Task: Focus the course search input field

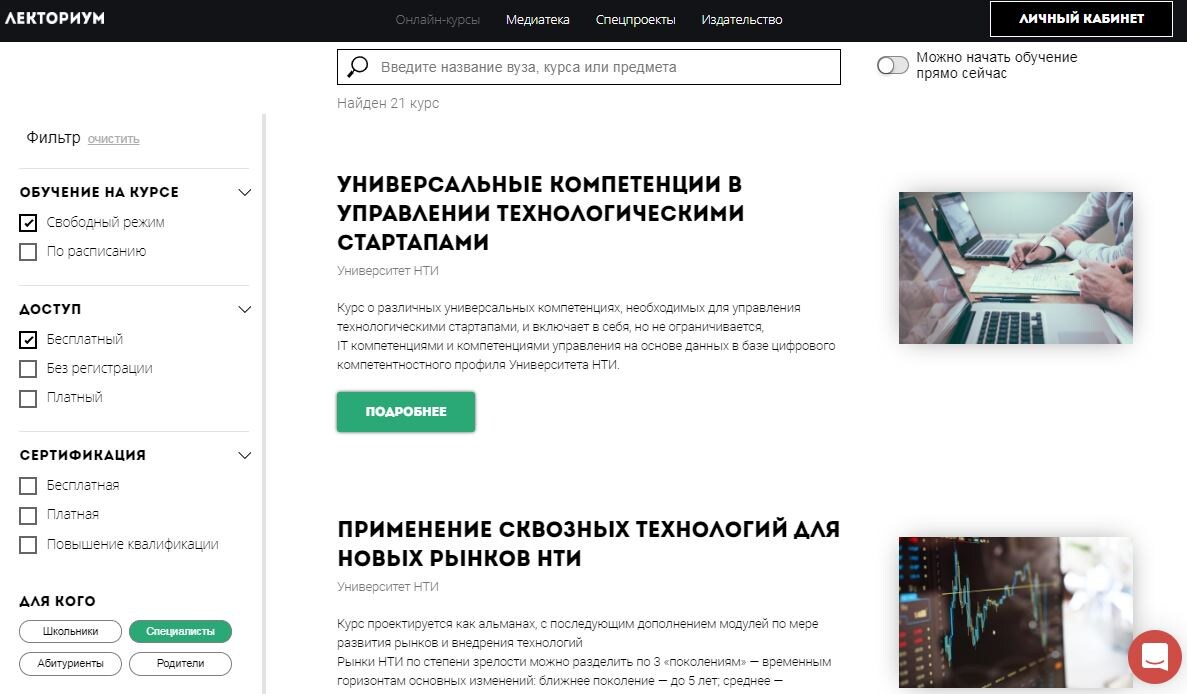Action: (589, 67)
